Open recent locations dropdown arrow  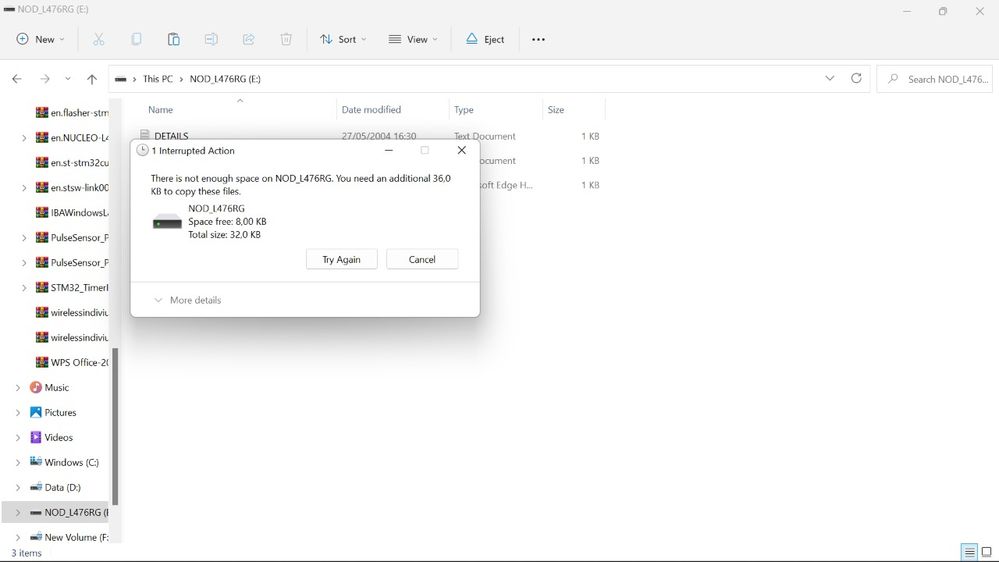point(68,79)
